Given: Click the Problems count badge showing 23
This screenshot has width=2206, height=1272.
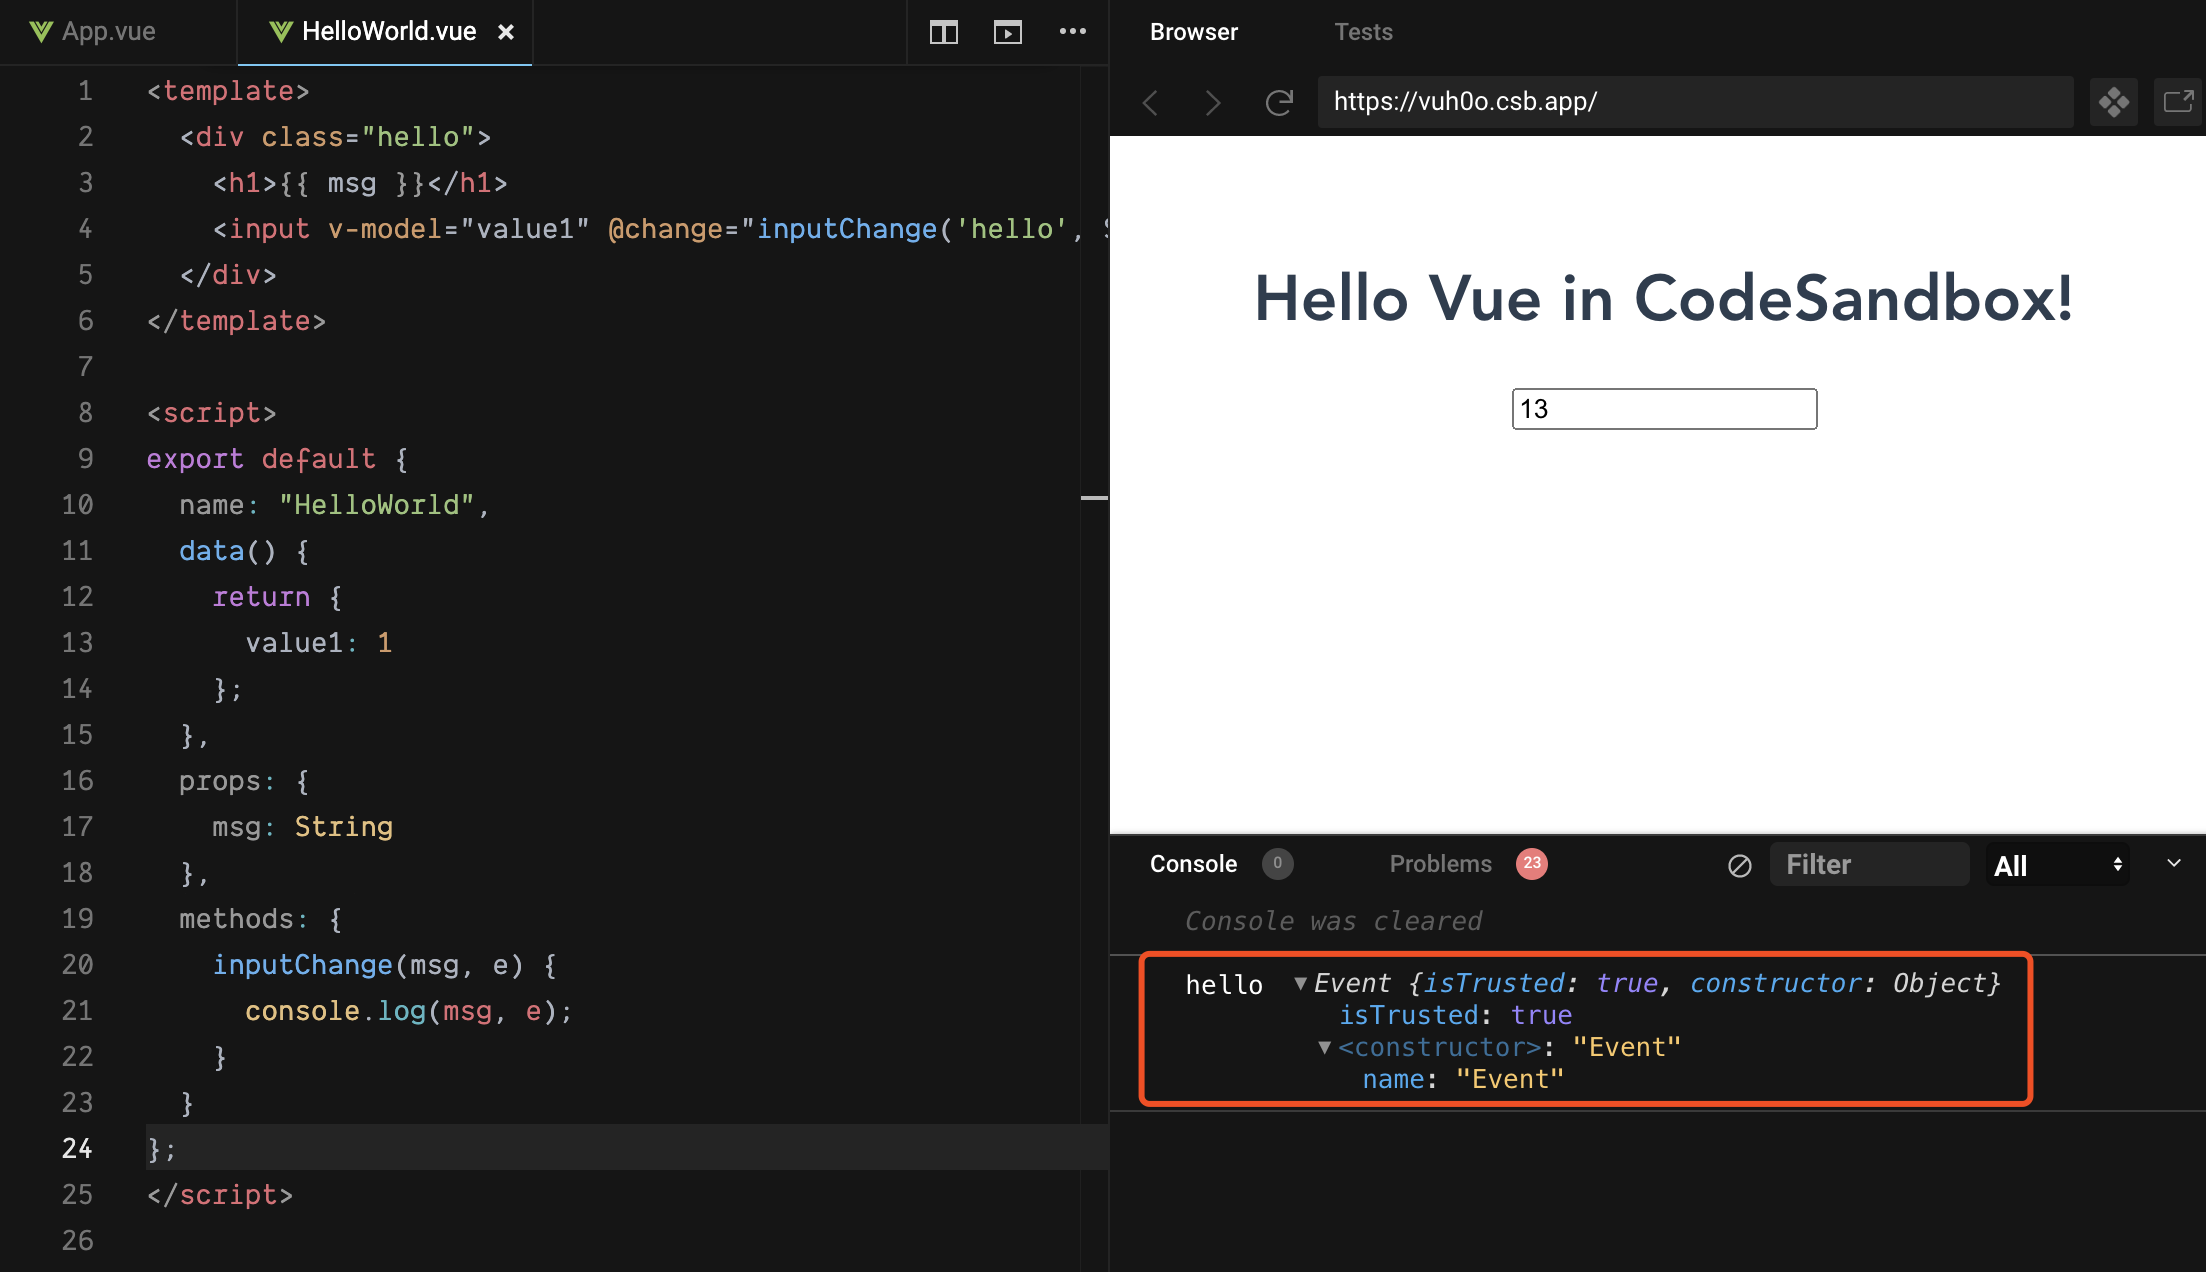Looking at the screenshot, I should coord(1532,864).
